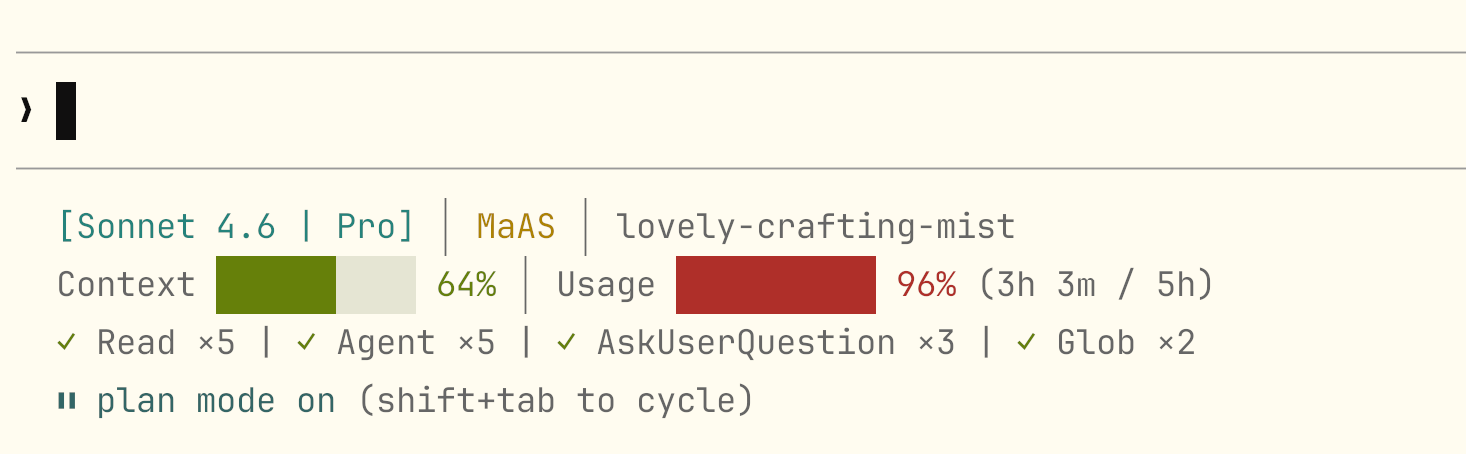This screenshot has width=1466, height=454.
Task: Click the 96% usage percentage
Action: 927,285
